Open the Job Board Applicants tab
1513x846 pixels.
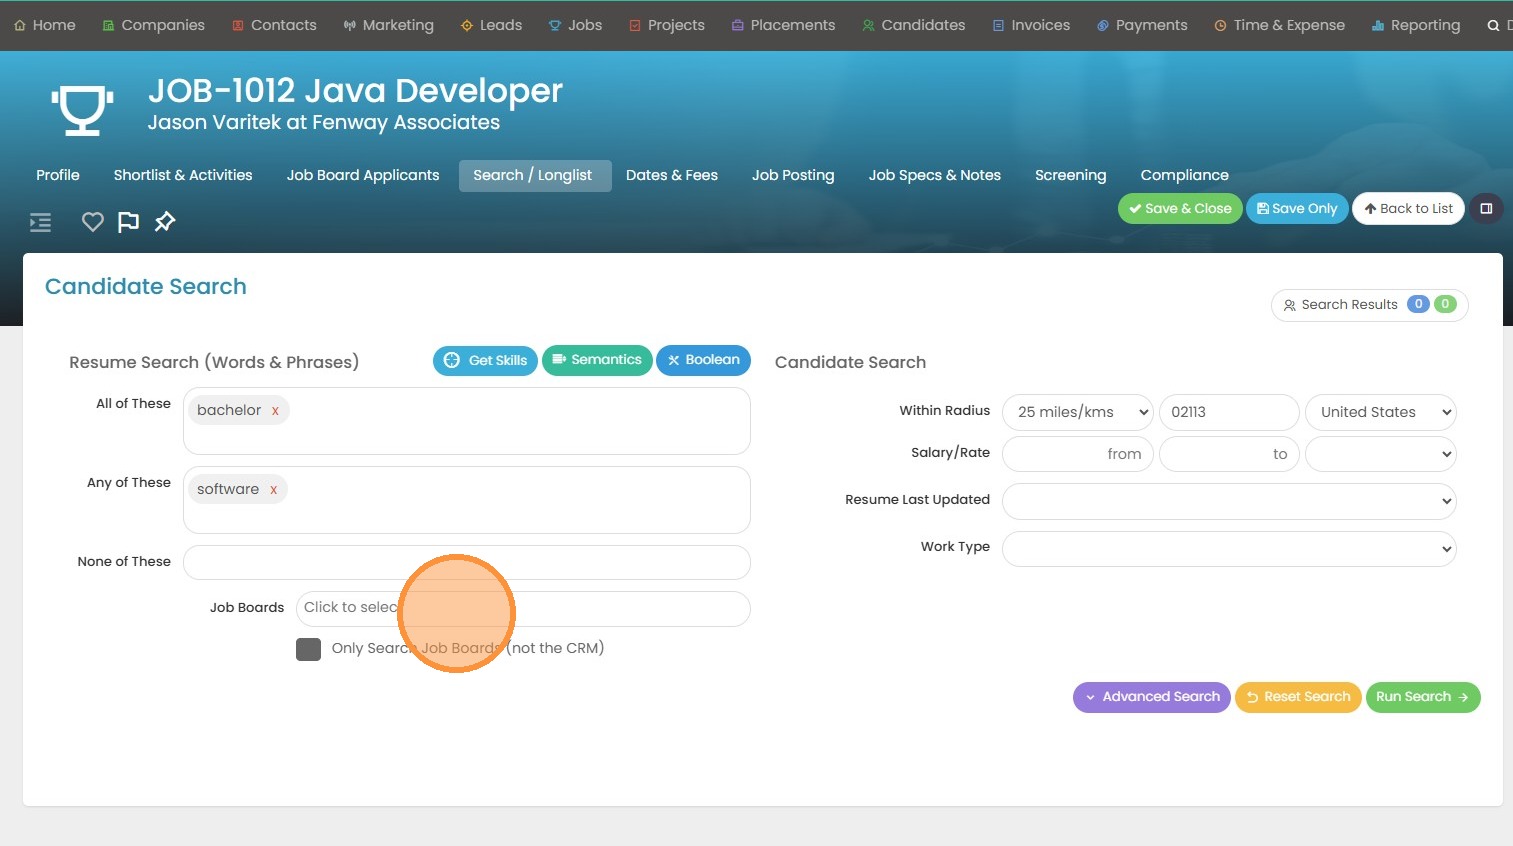click(x=362, y=175)
